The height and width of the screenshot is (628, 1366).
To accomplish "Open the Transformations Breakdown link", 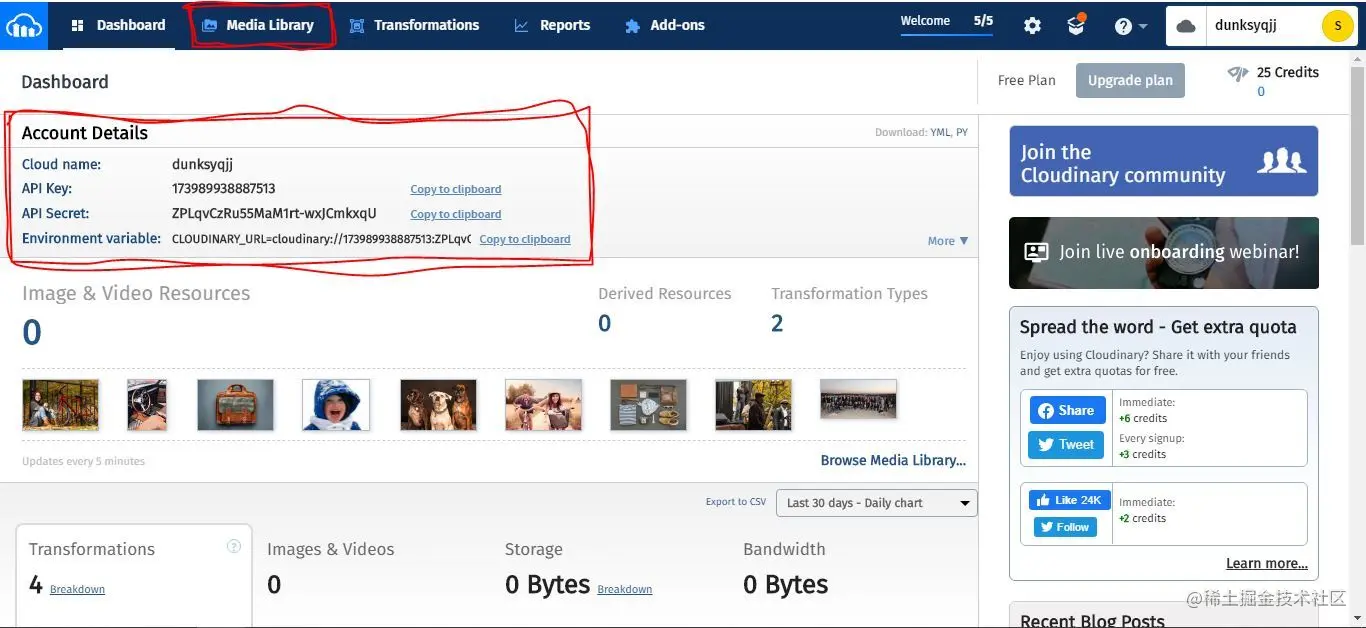I will [x=77, y=589].
